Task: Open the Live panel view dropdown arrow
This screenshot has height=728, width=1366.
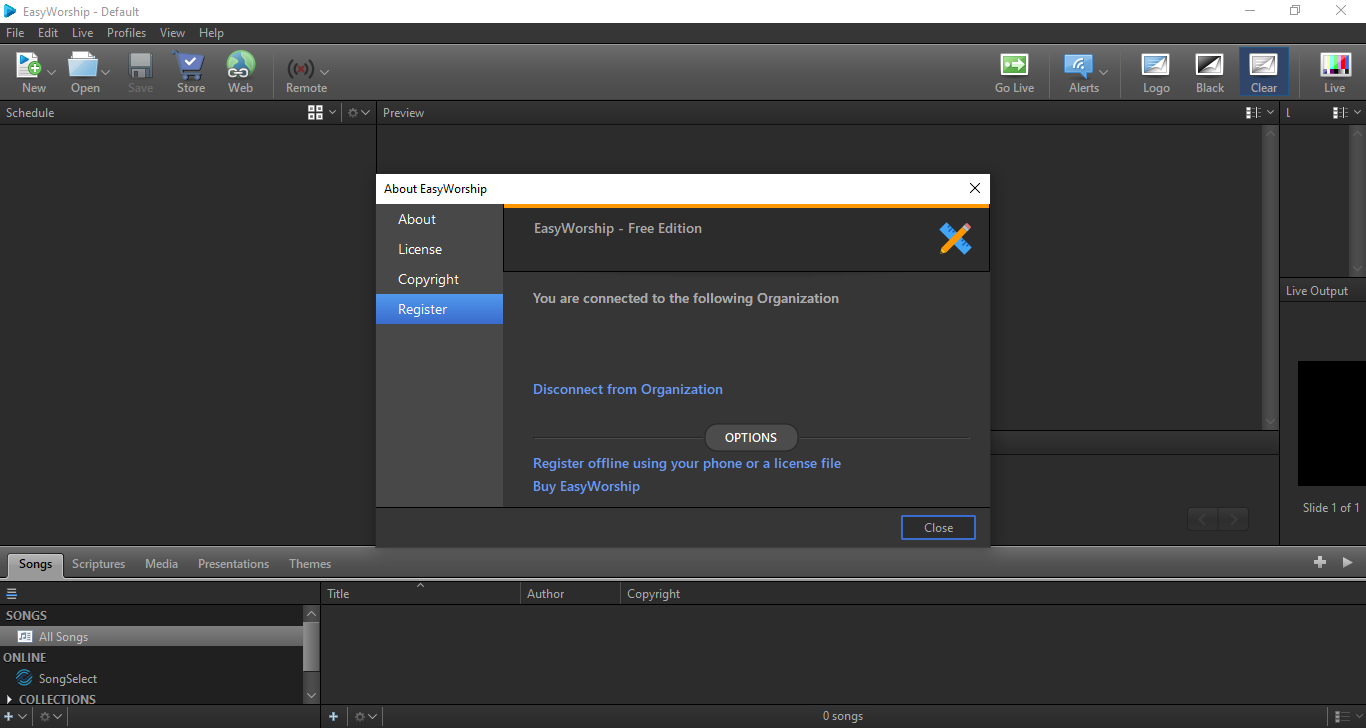Action: click(x=1357, y=113)
